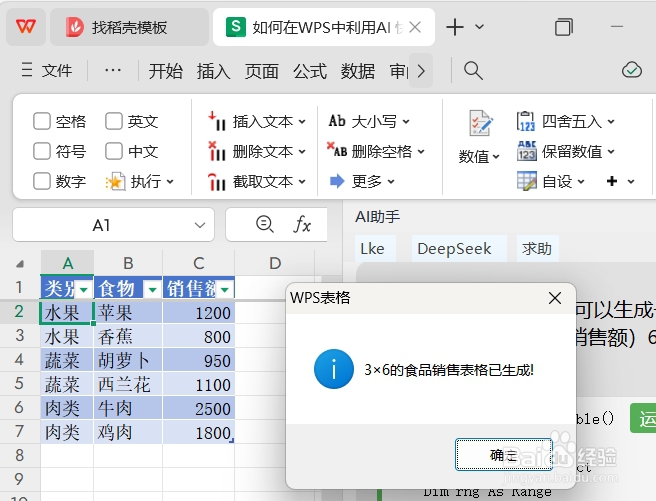The width and height of the screenshot is (656, 501).
Task: Expand the 大小写 dropdown arrow
Action: pyautogui.click(x=406, y=122)
